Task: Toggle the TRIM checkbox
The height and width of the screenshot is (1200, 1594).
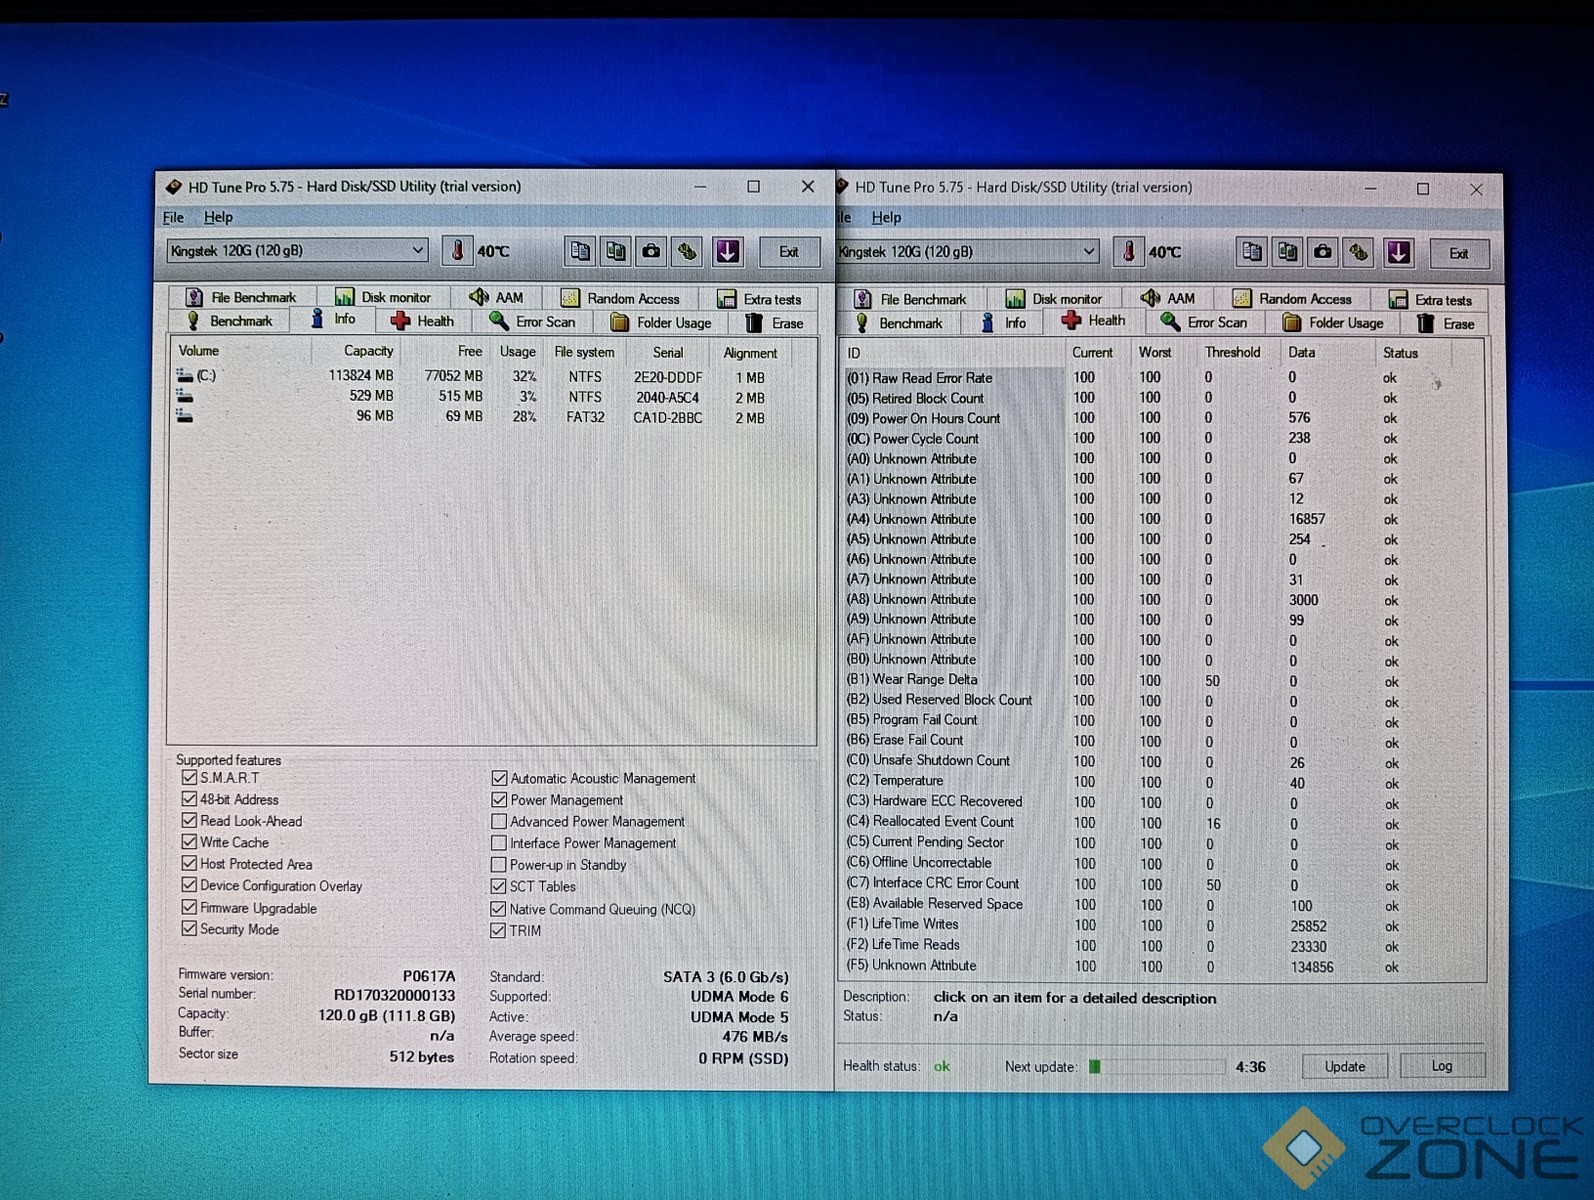Action: pos(498,930)
